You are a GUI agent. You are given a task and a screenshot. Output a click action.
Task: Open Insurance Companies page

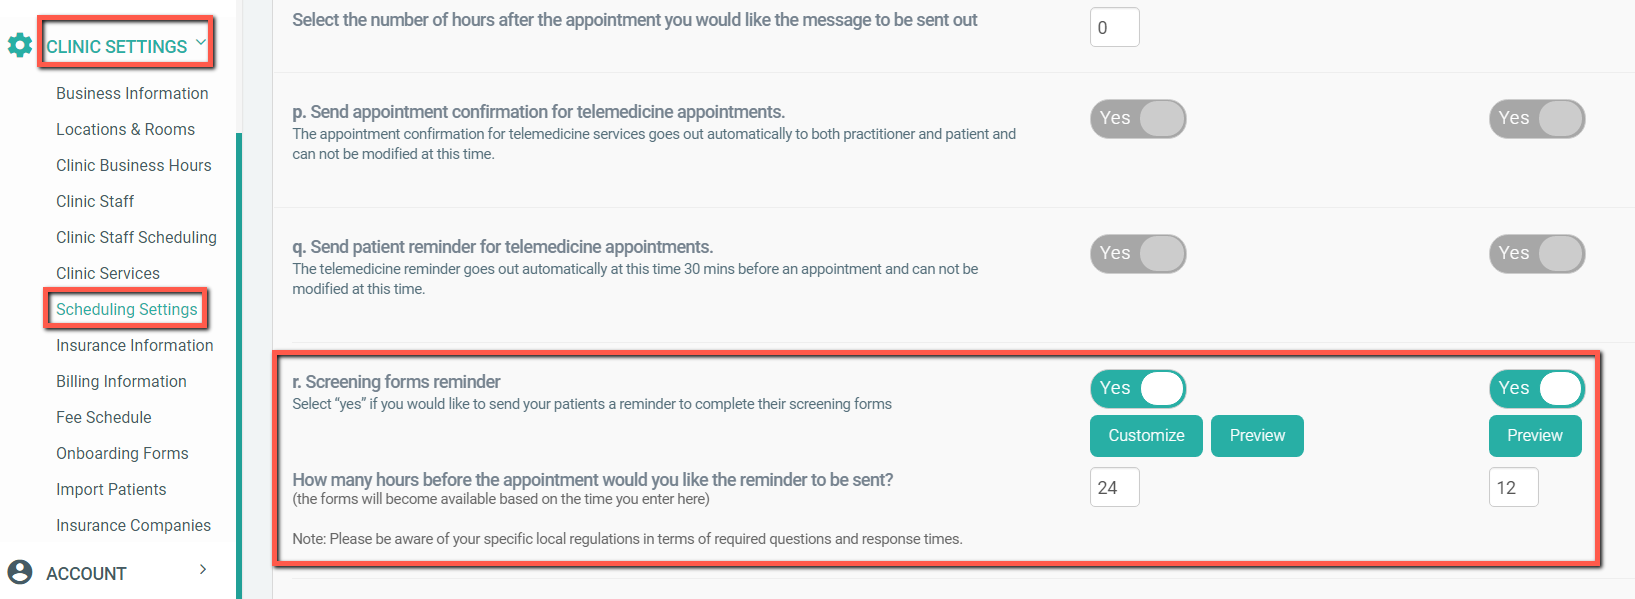[133, 525]
